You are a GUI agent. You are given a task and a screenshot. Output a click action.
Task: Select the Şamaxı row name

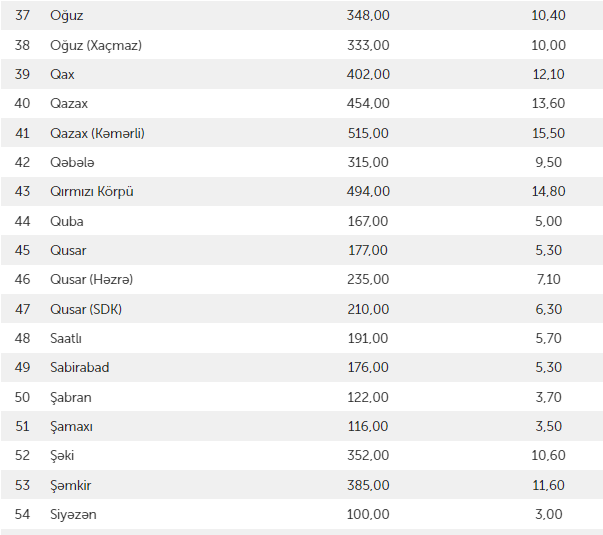[71, 426]
